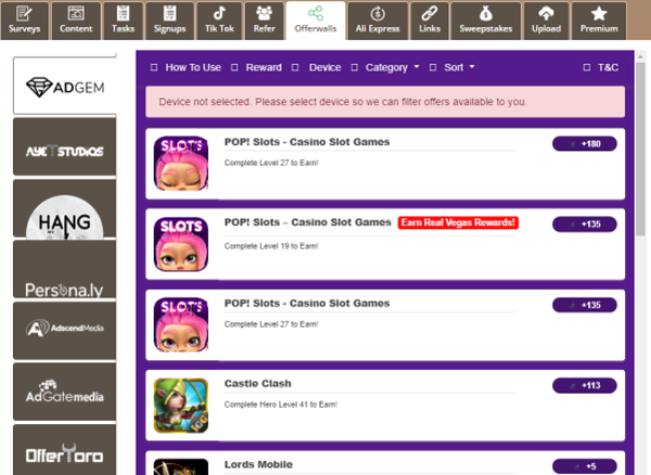Click the +135 button for Level 19 offer
651x475 pixels.
tap(585, 224)
